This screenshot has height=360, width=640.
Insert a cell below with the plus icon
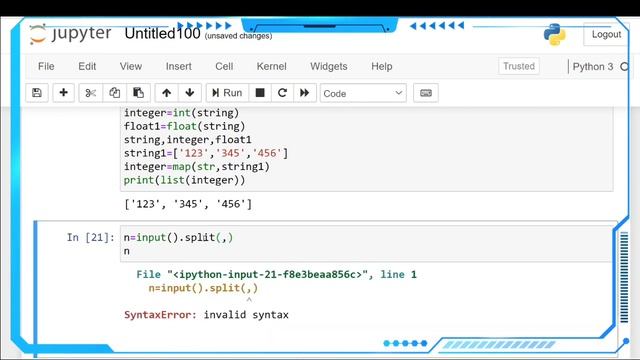tap(63, 93)
